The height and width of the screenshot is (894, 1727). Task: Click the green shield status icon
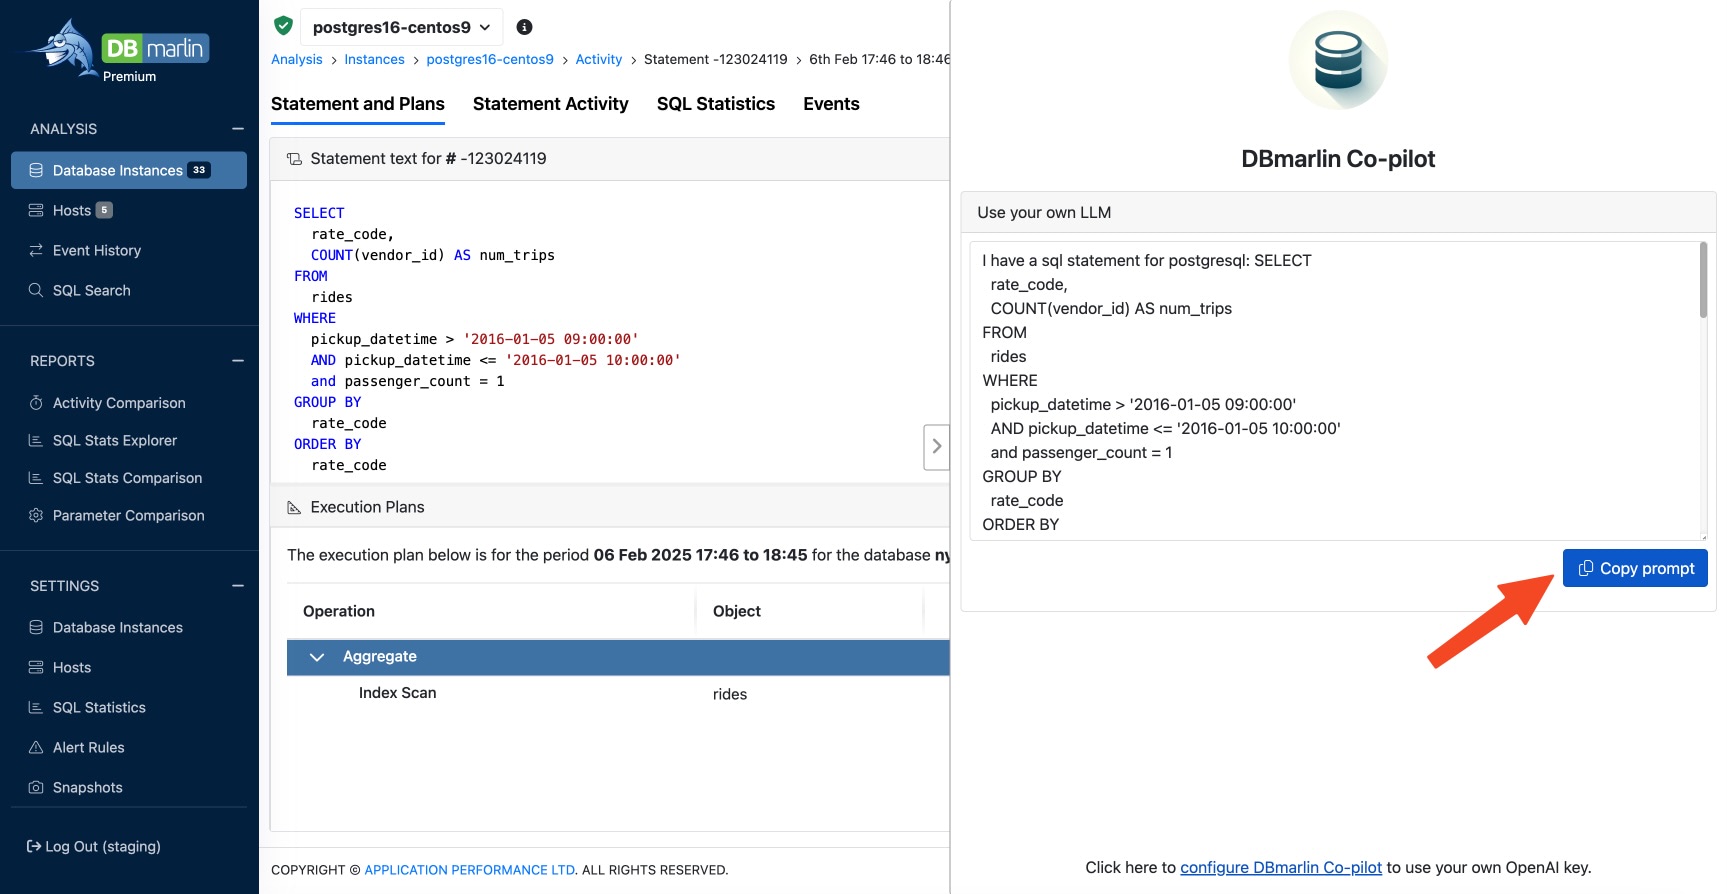pyautogui.click(x=283, y=26)
